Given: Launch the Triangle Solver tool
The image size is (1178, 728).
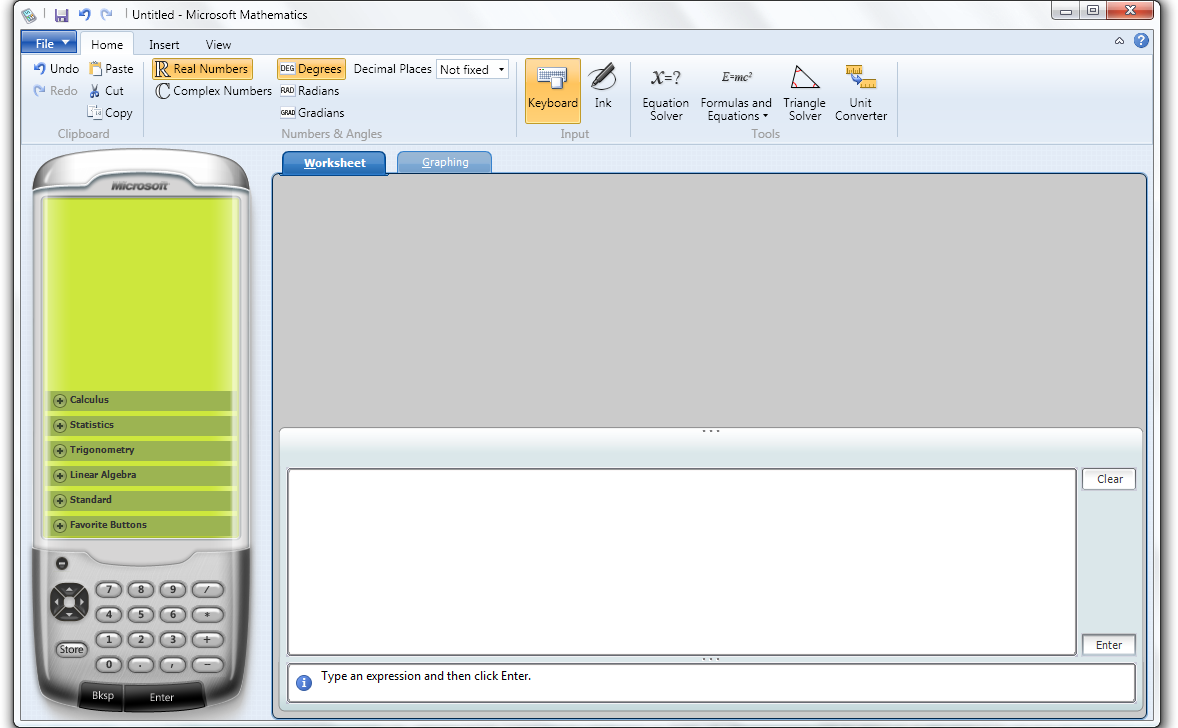Looking at the screenshot, I should [805, 92].
